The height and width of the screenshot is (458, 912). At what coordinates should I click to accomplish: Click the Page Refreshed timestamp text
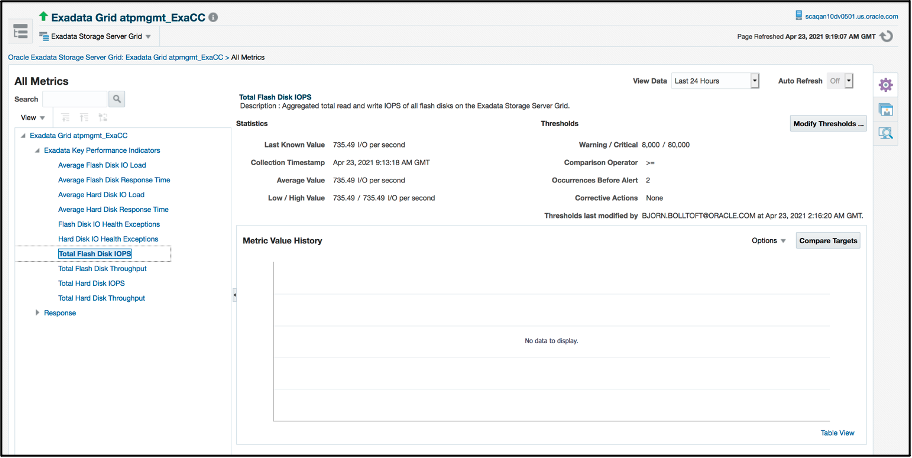click(806, 36)
